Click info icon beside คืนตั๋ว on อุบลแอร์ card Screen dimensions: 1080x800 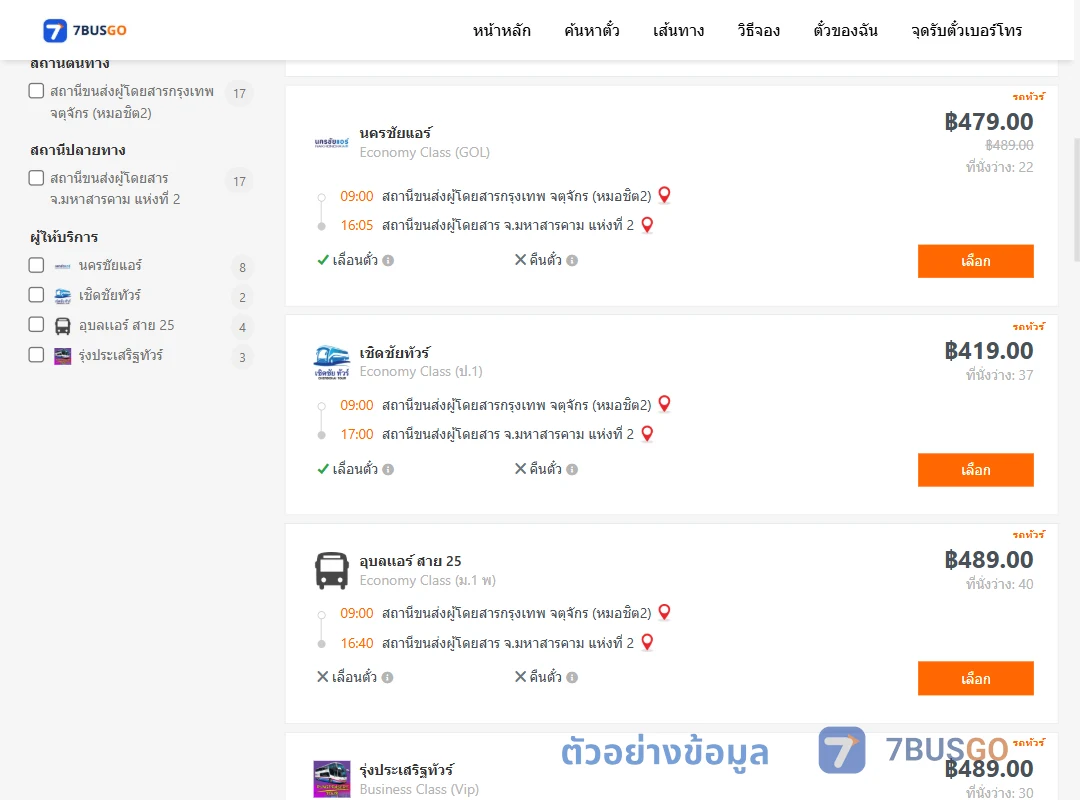pyautogui.click(x=572, y=677)
